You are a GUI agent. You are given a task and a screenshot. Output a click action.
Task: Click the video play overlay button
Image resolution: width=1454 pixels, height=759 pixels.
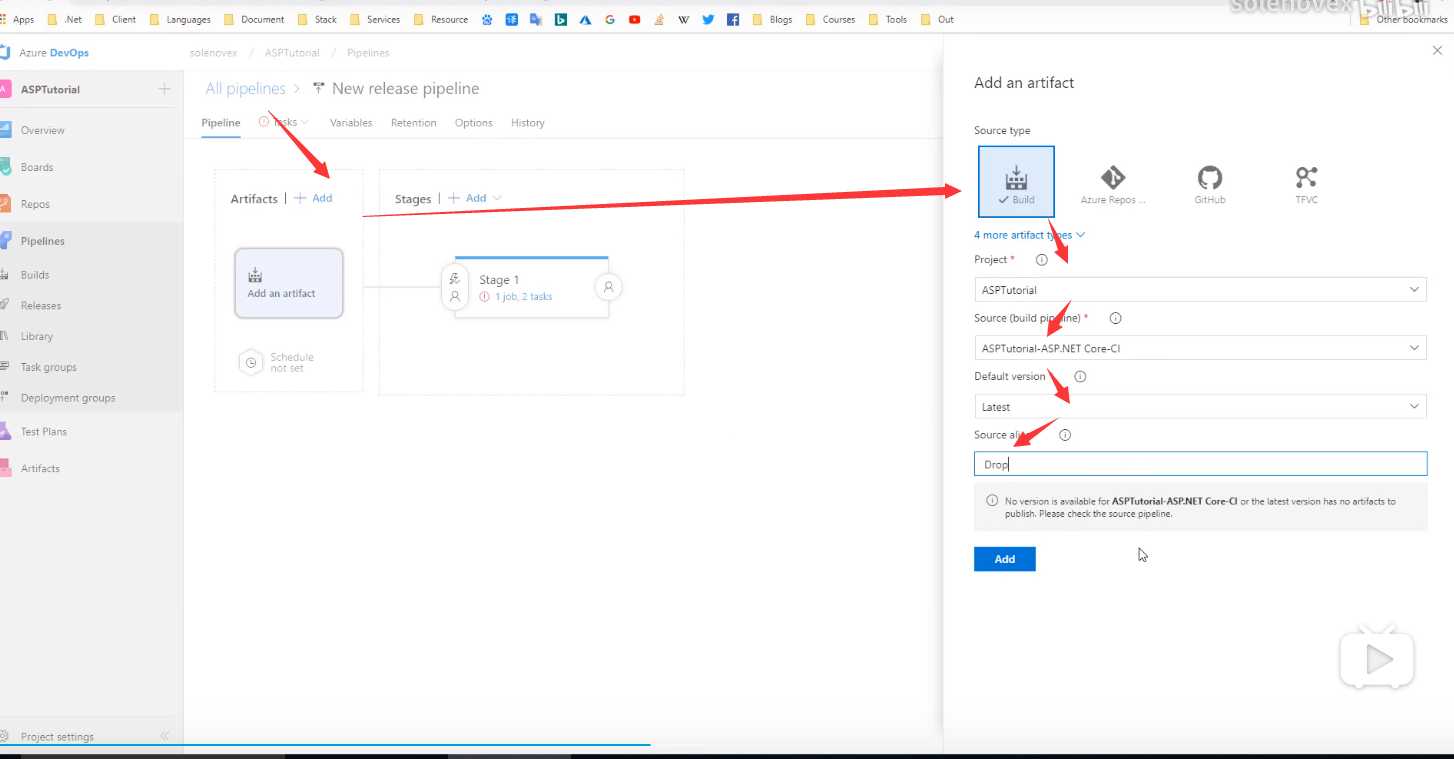point(1377,659)
